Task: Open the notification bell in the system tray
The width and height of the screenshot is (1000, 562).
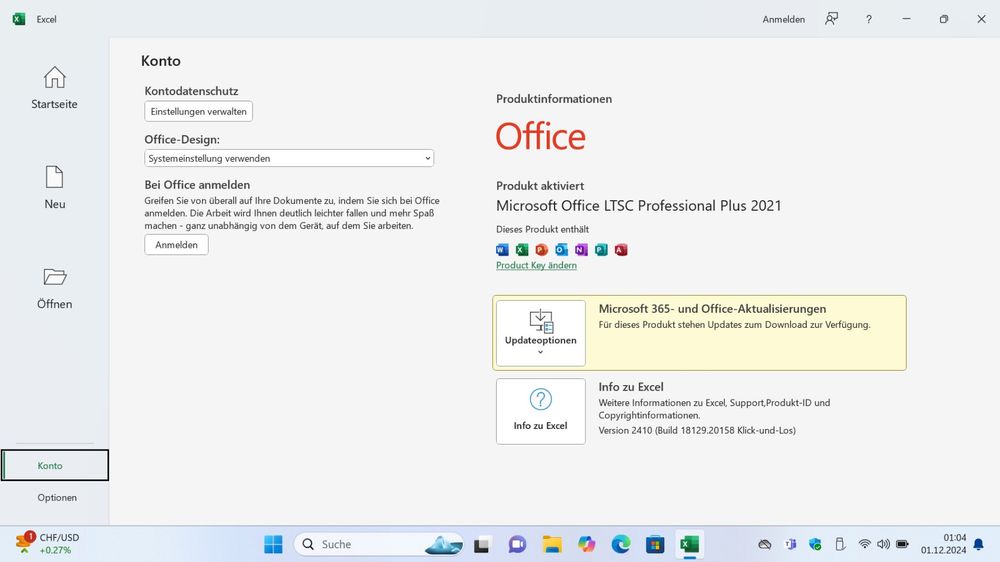Action: click(977, 544)
